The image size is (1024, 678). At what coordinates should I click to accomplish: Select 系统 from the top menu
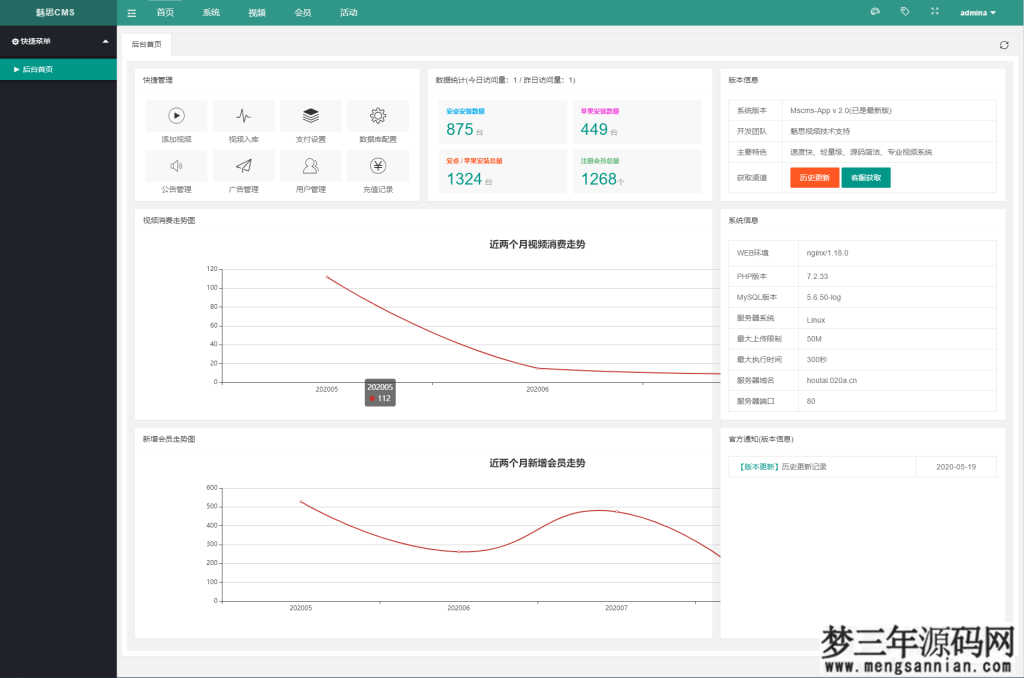(210, 12)
